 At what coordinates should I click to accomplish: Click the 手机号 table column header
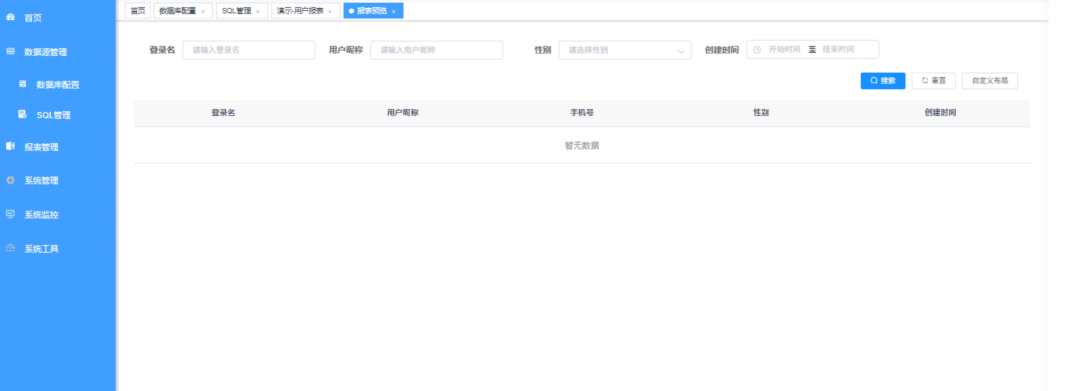pyautogui.click(x=582, y=113)
